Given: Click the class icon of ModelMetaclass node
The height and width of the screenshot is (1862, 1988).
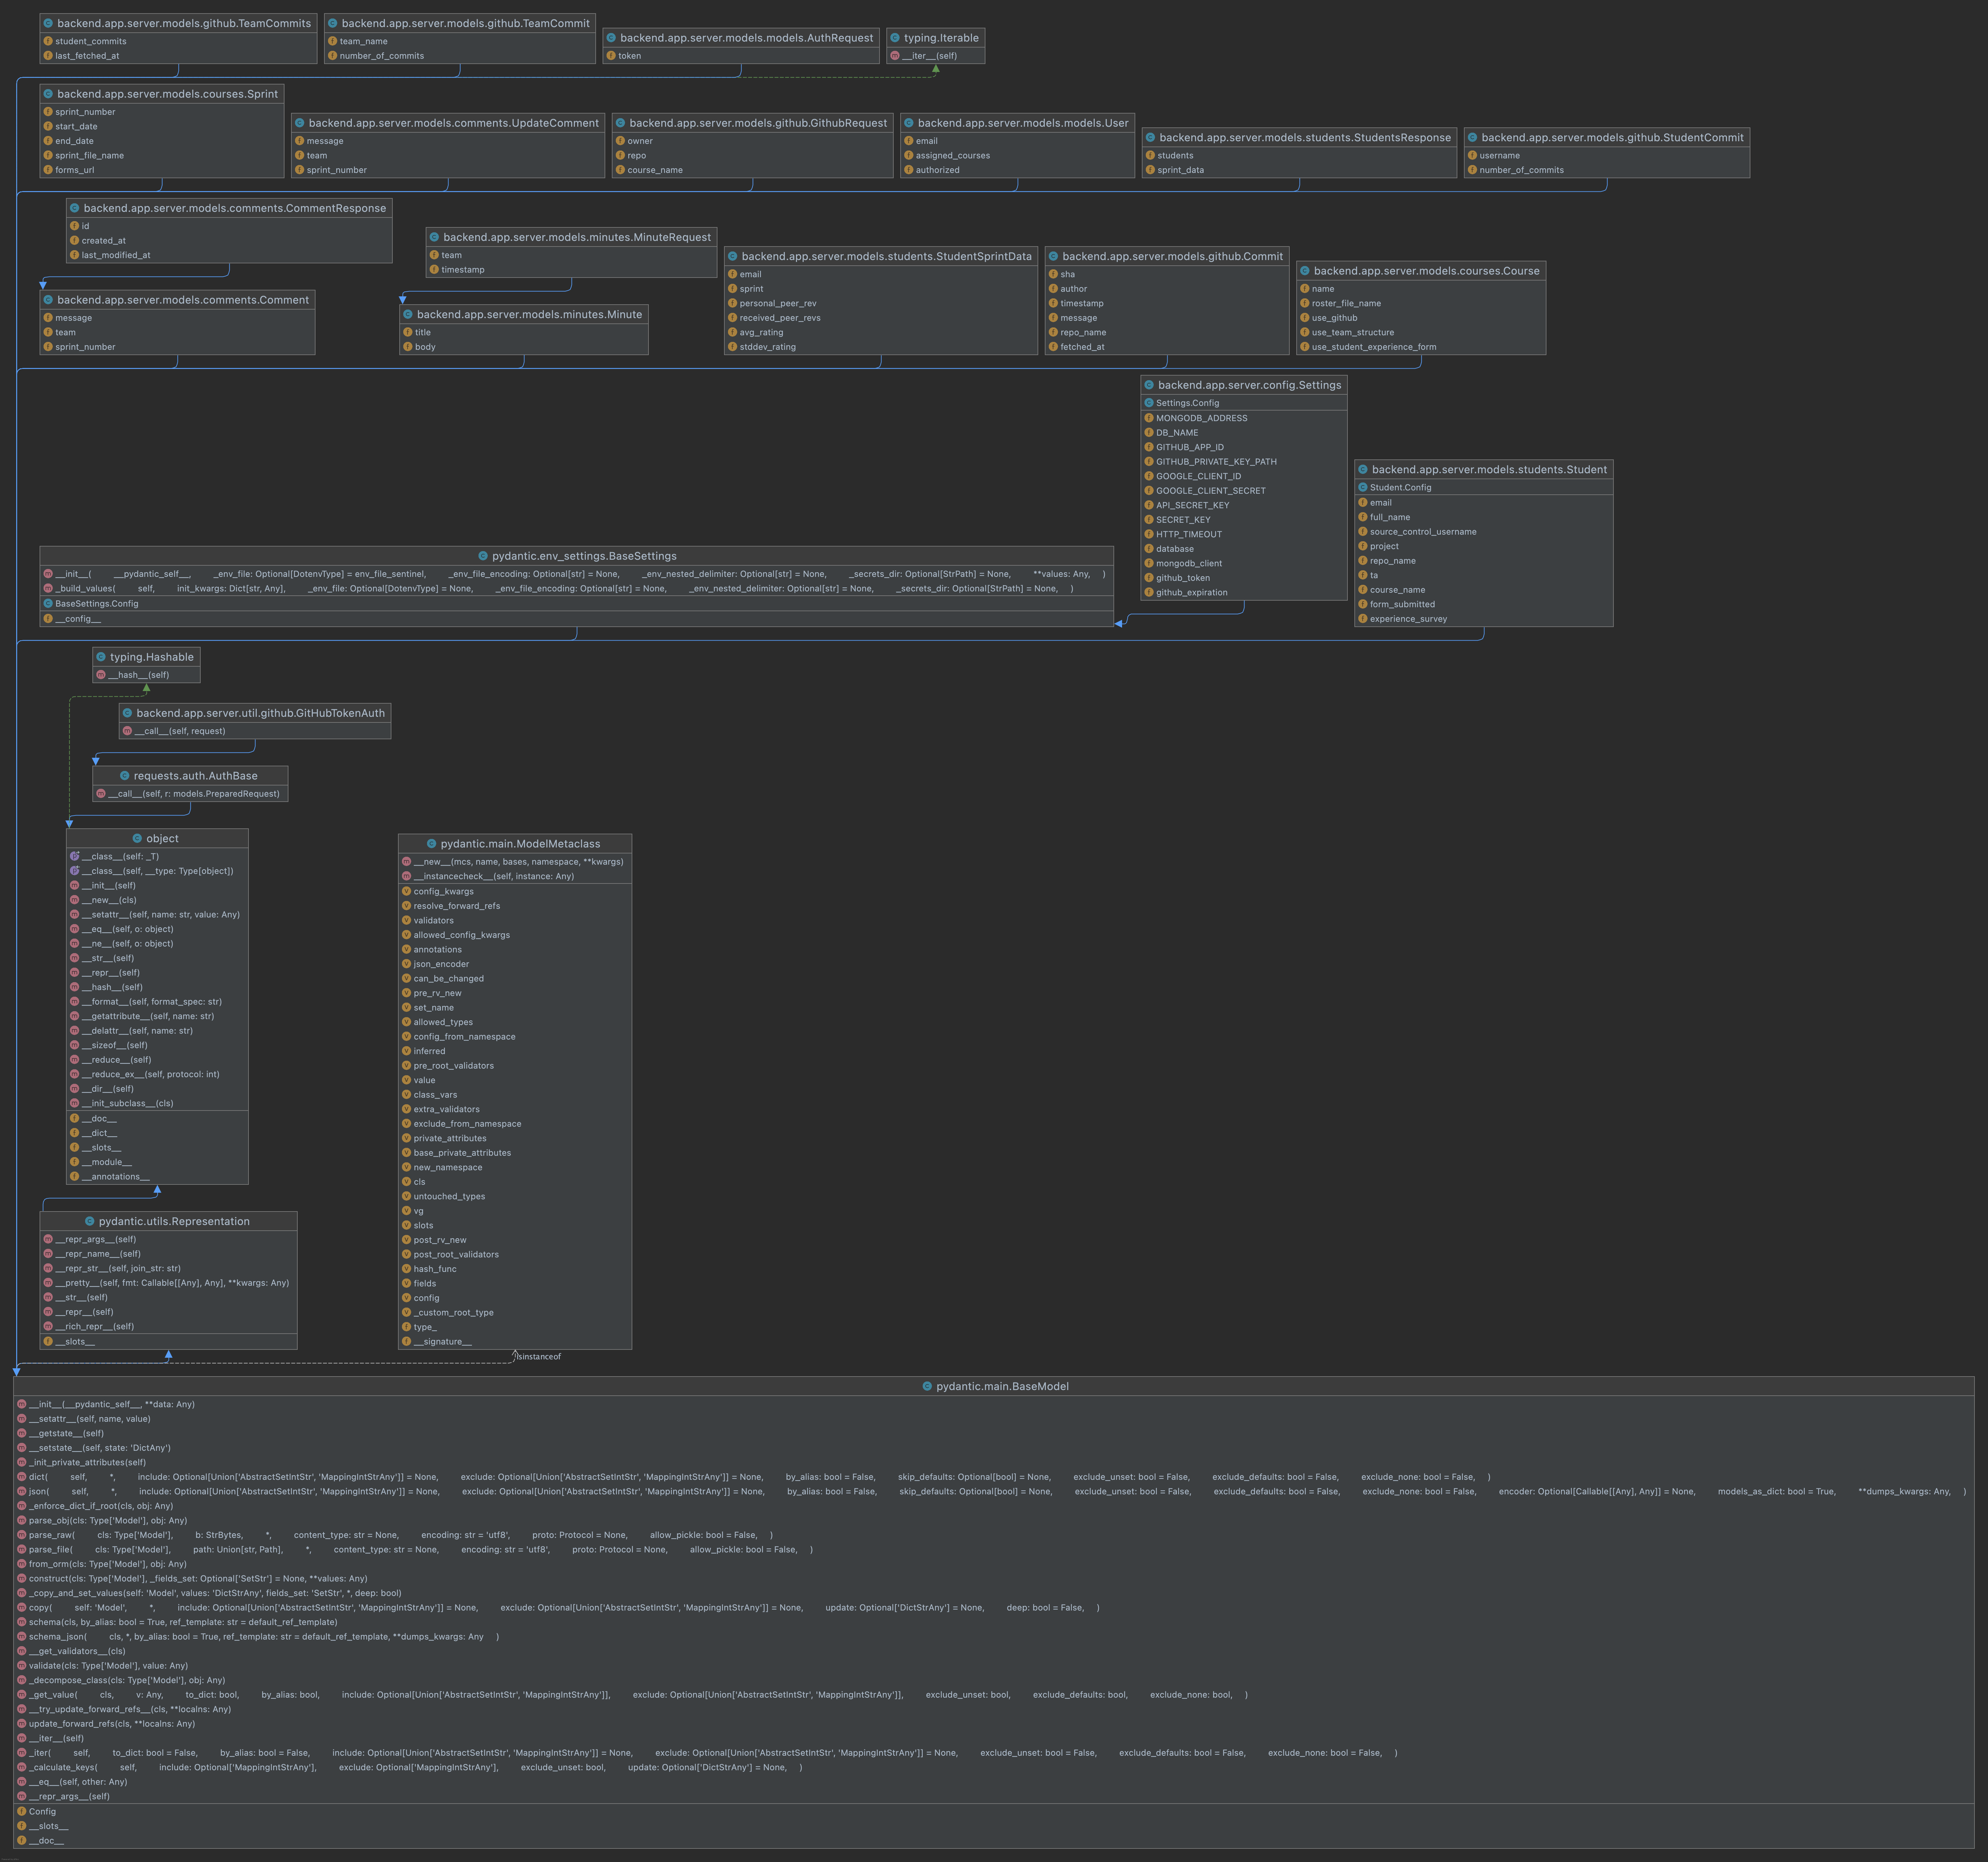Looking at the screenshot, I should point(432,844).
